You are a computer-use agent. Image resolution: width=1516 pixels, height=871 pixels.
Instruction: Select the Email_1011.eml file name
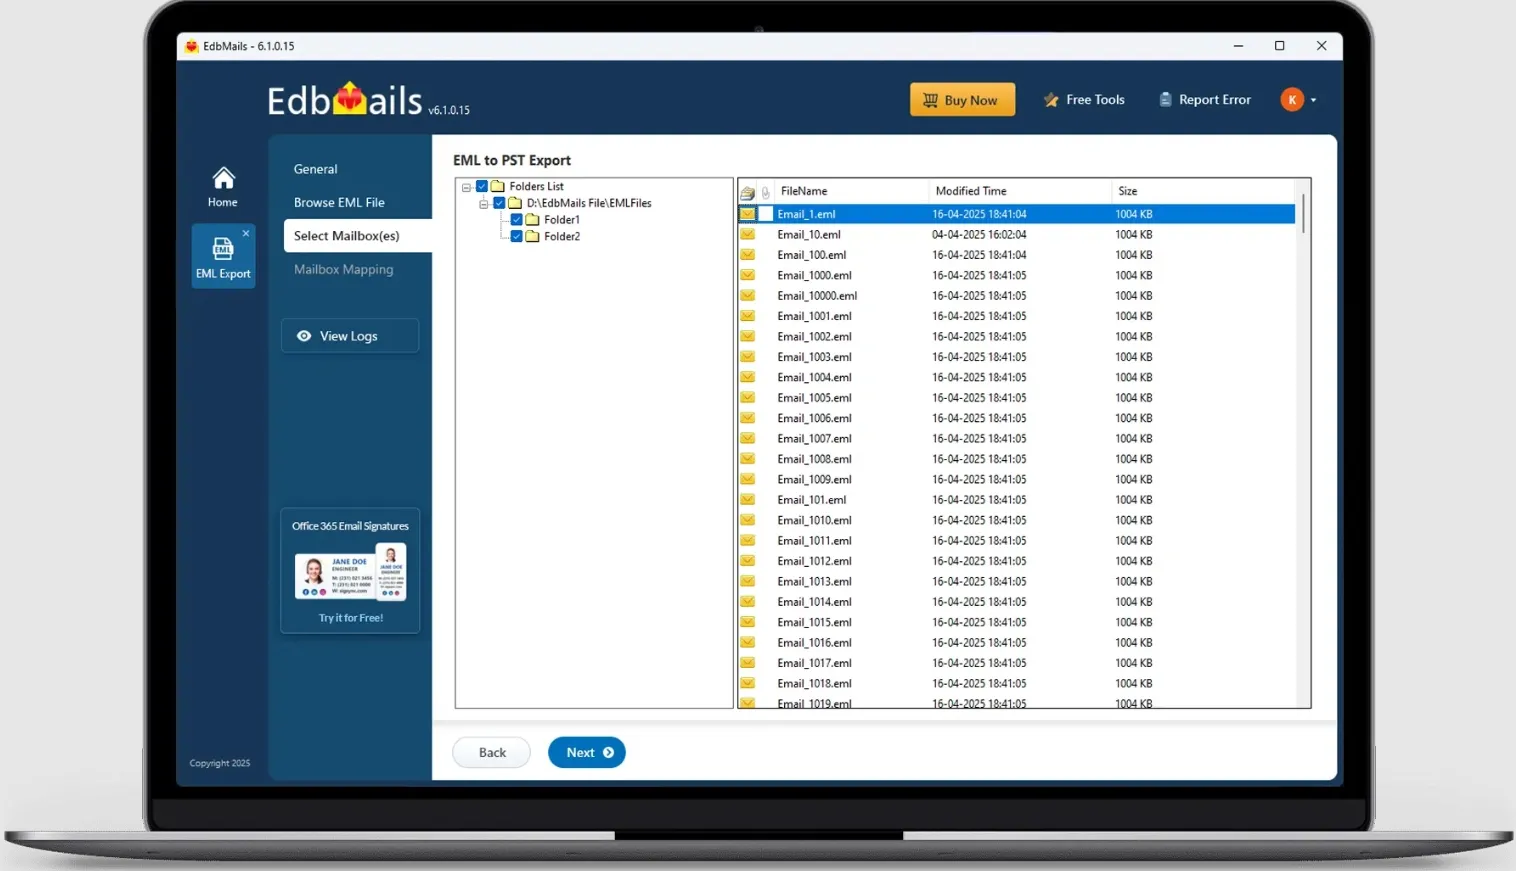click(814, 541)
